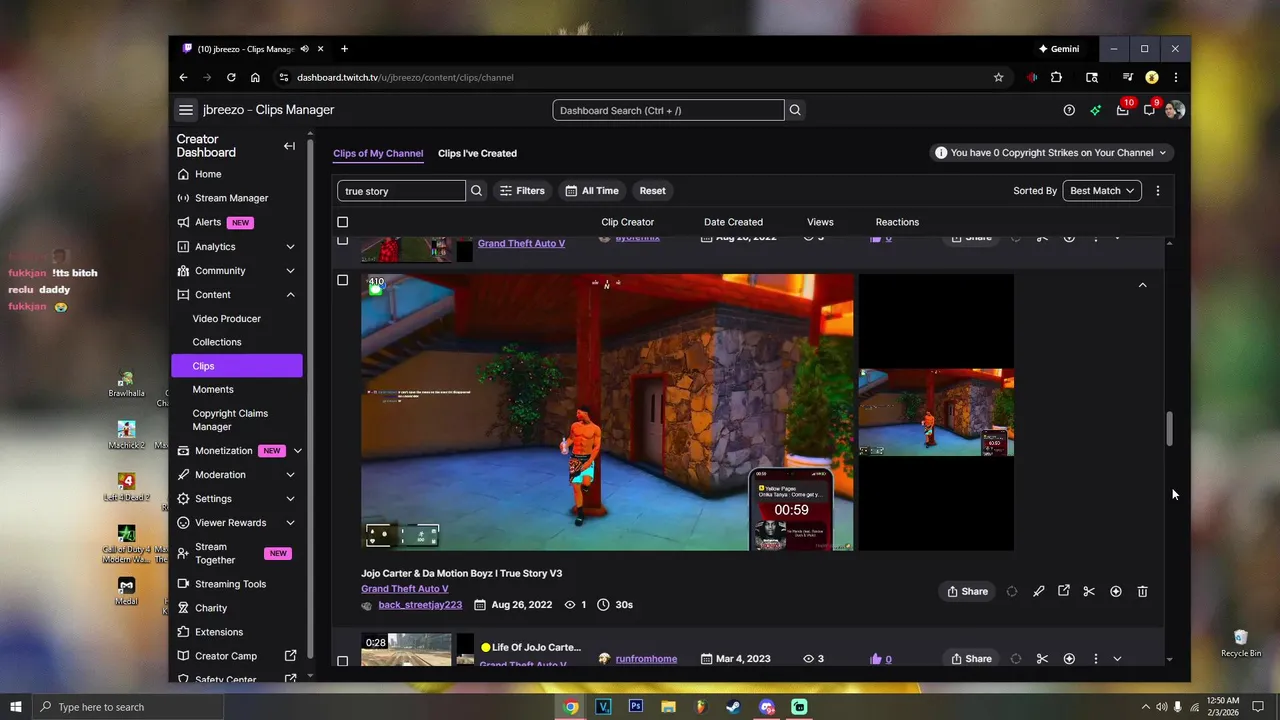Go to Stream Manager in sidebar
Viewport: 1280px width, 720px height.
coord(232,198)
